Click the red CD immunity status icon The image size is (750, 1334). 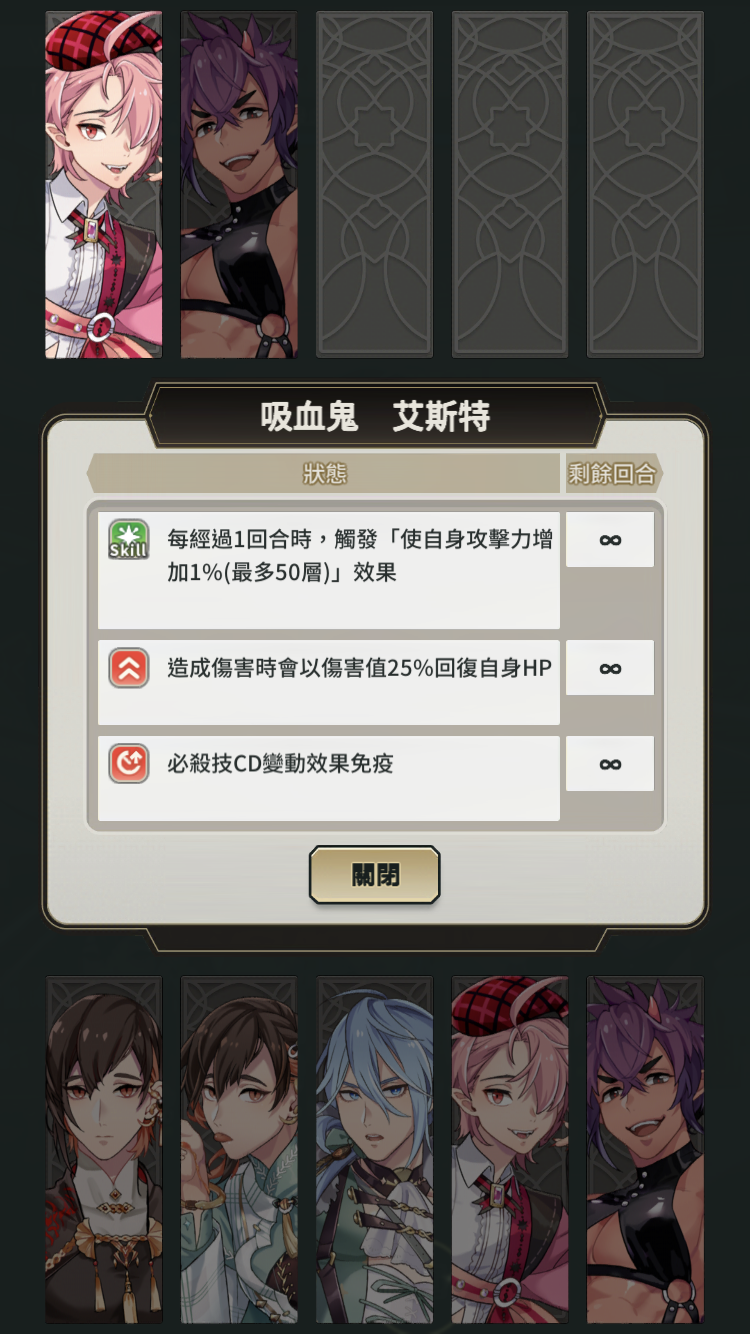pos(129,764)
